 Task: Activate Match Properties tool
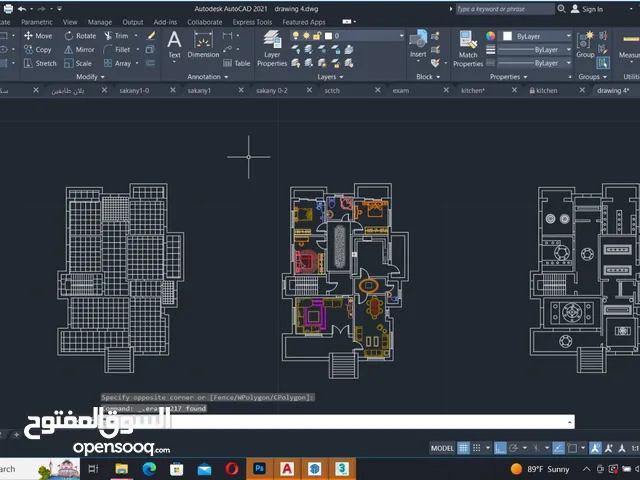(x=468, y=48)
